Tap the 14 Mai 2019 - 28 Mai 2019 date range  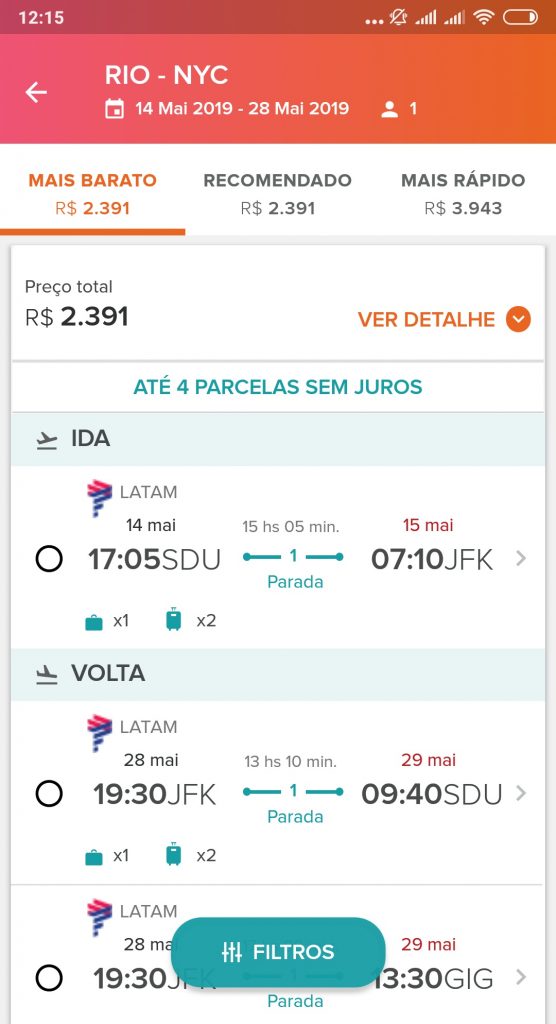pos(242,108)
